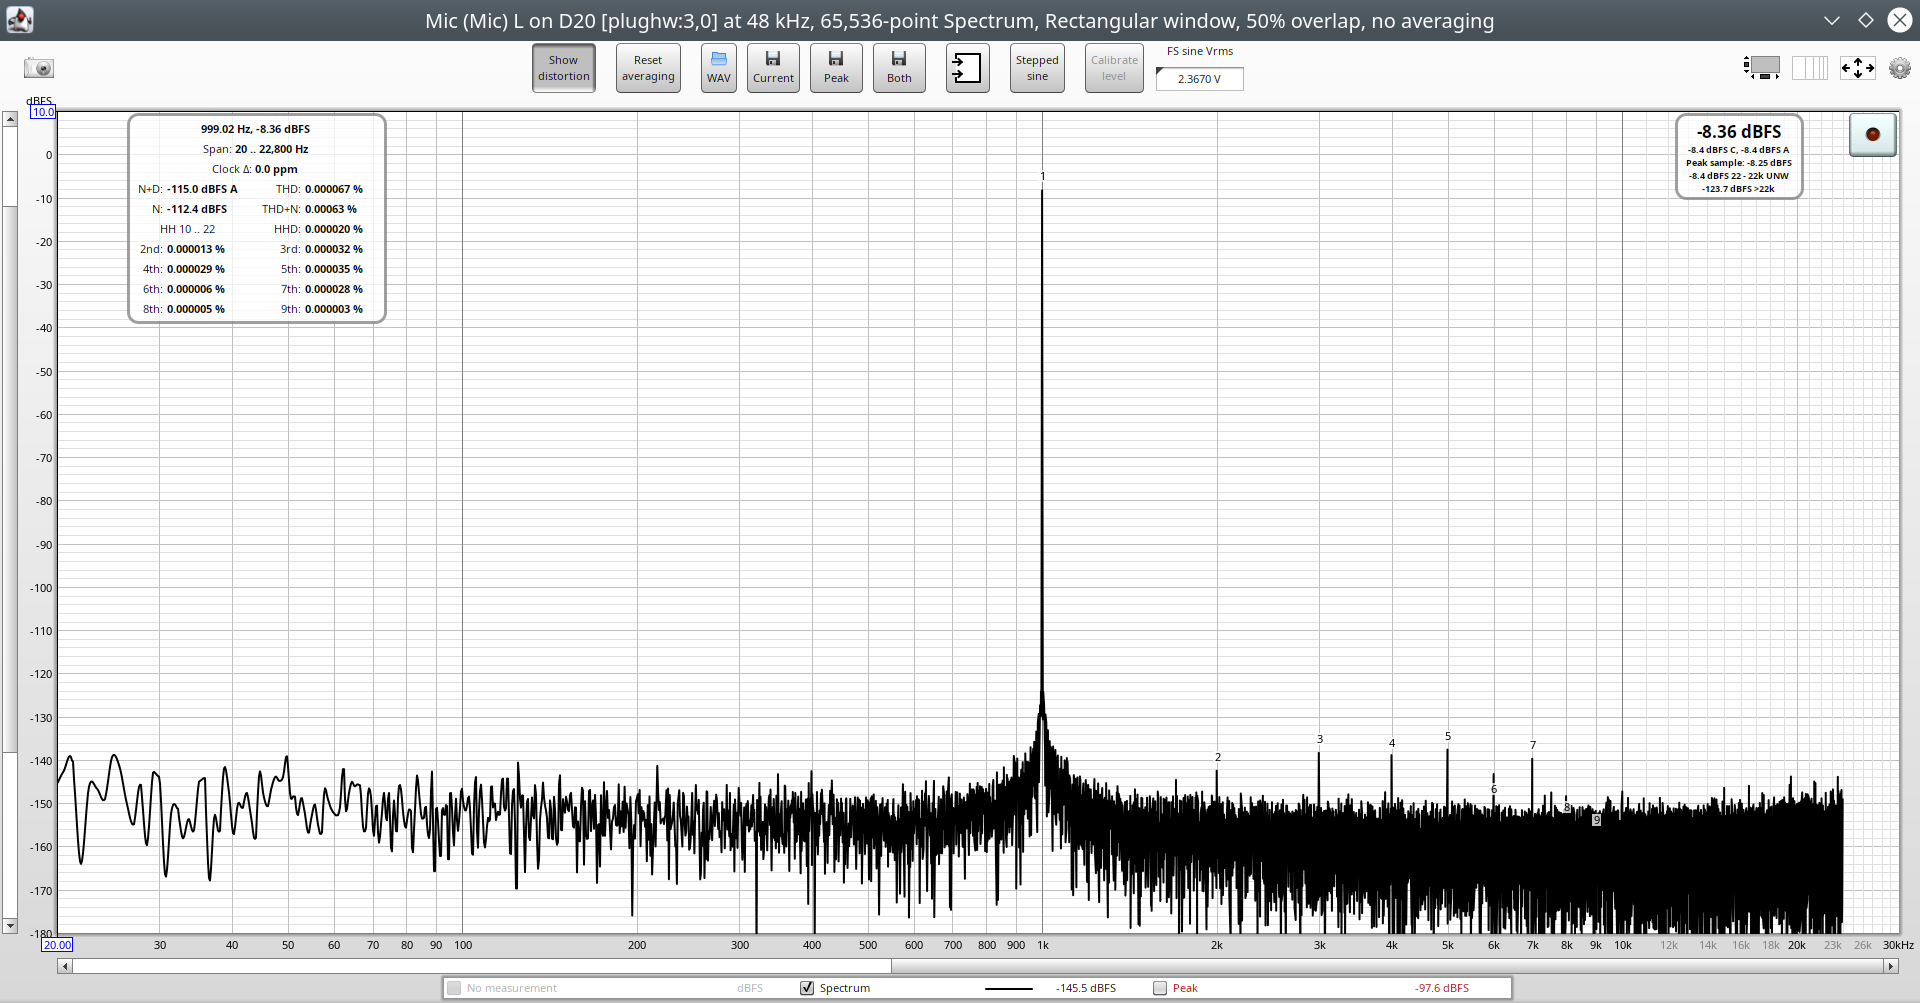Click the graph columns layout icon
This screenshot has width=1920, height=1003.
point(1810,68)
